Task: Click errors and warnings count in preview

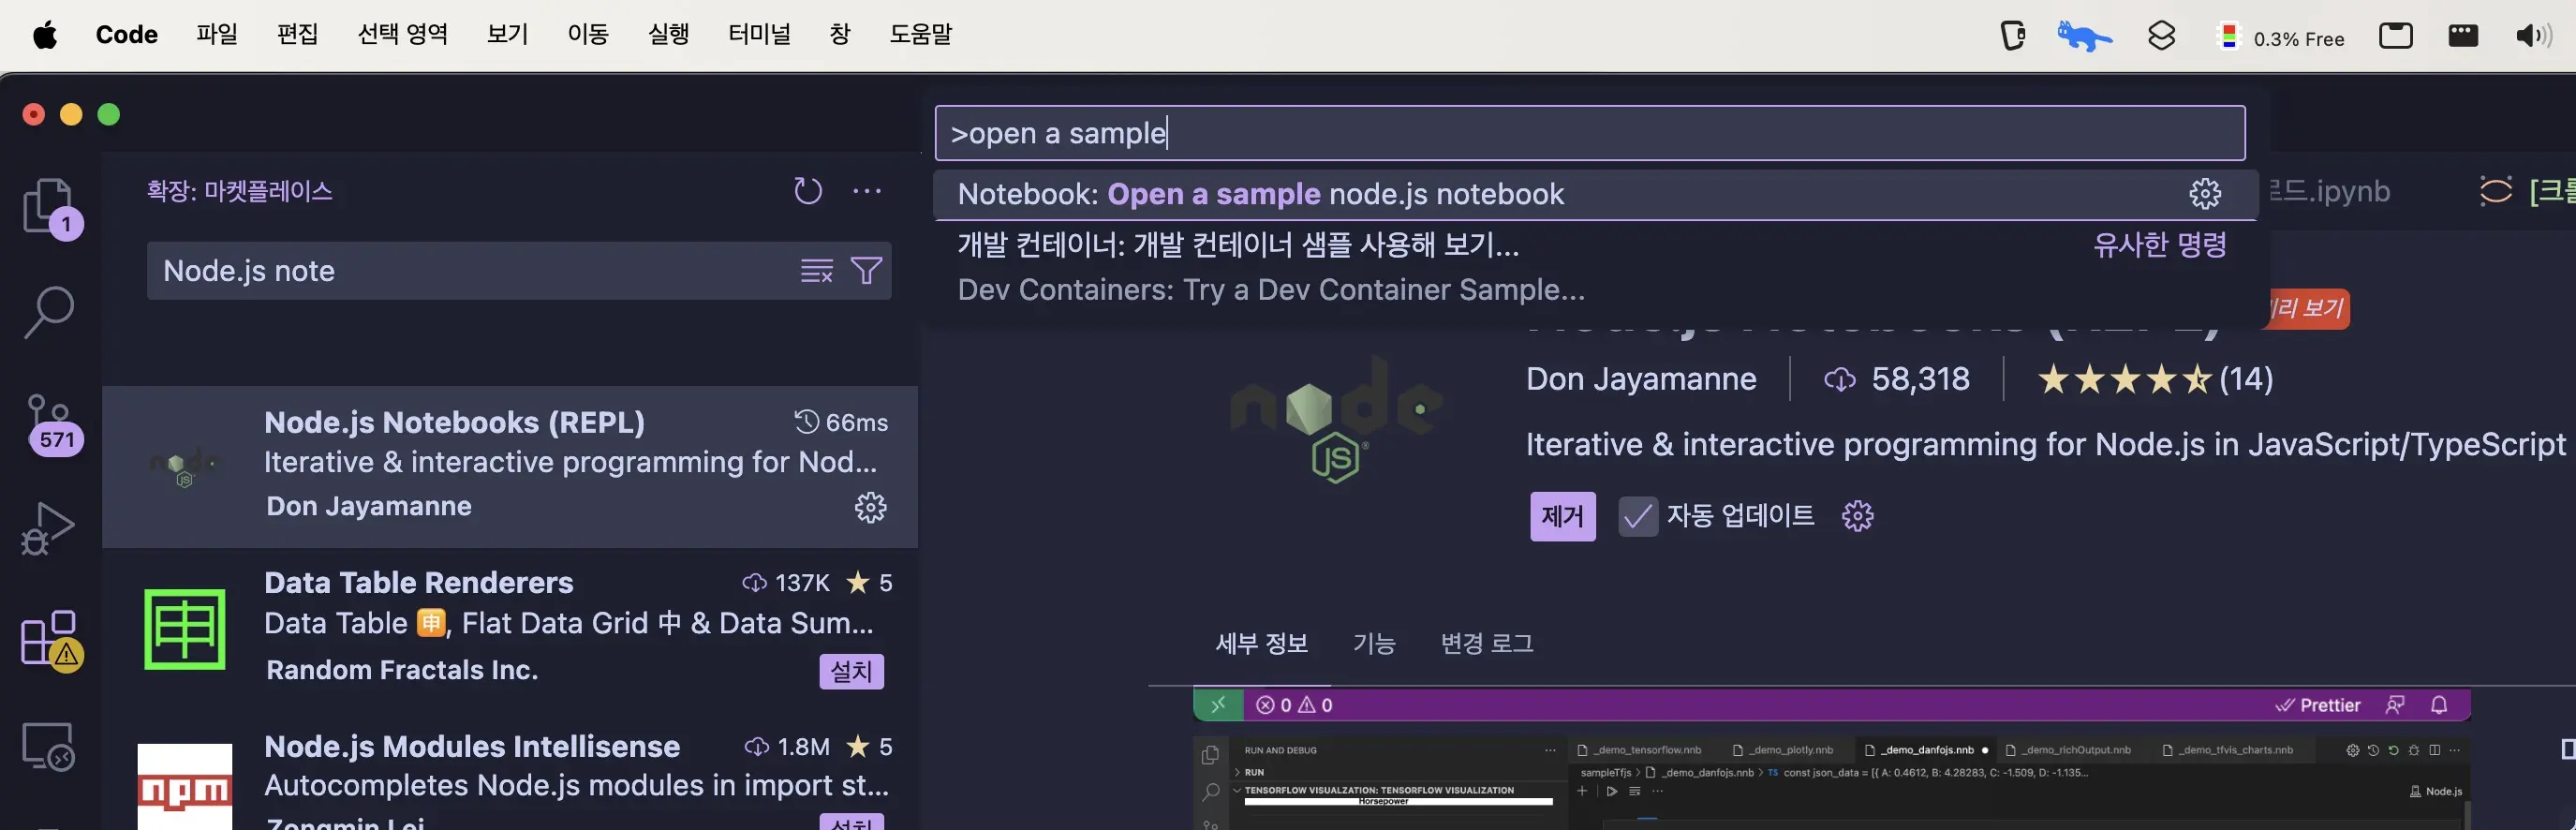Action: 1294,705
